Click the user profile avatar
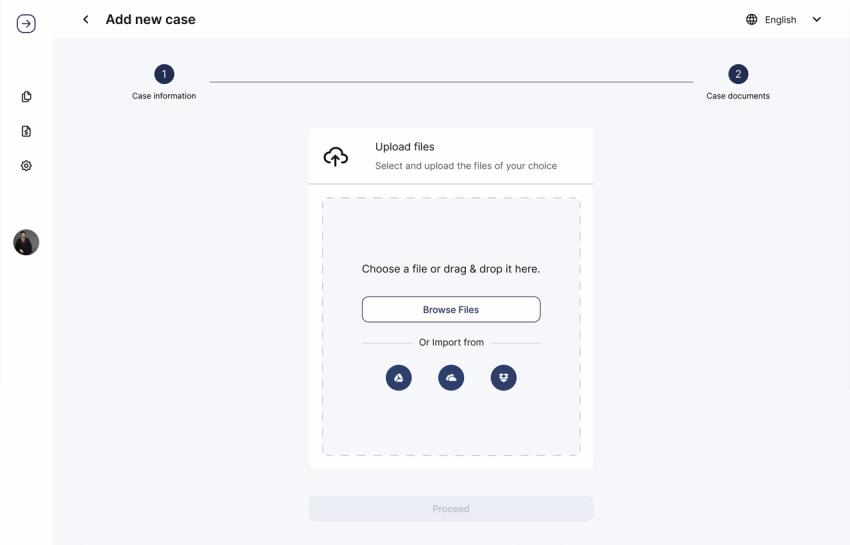 26,242
